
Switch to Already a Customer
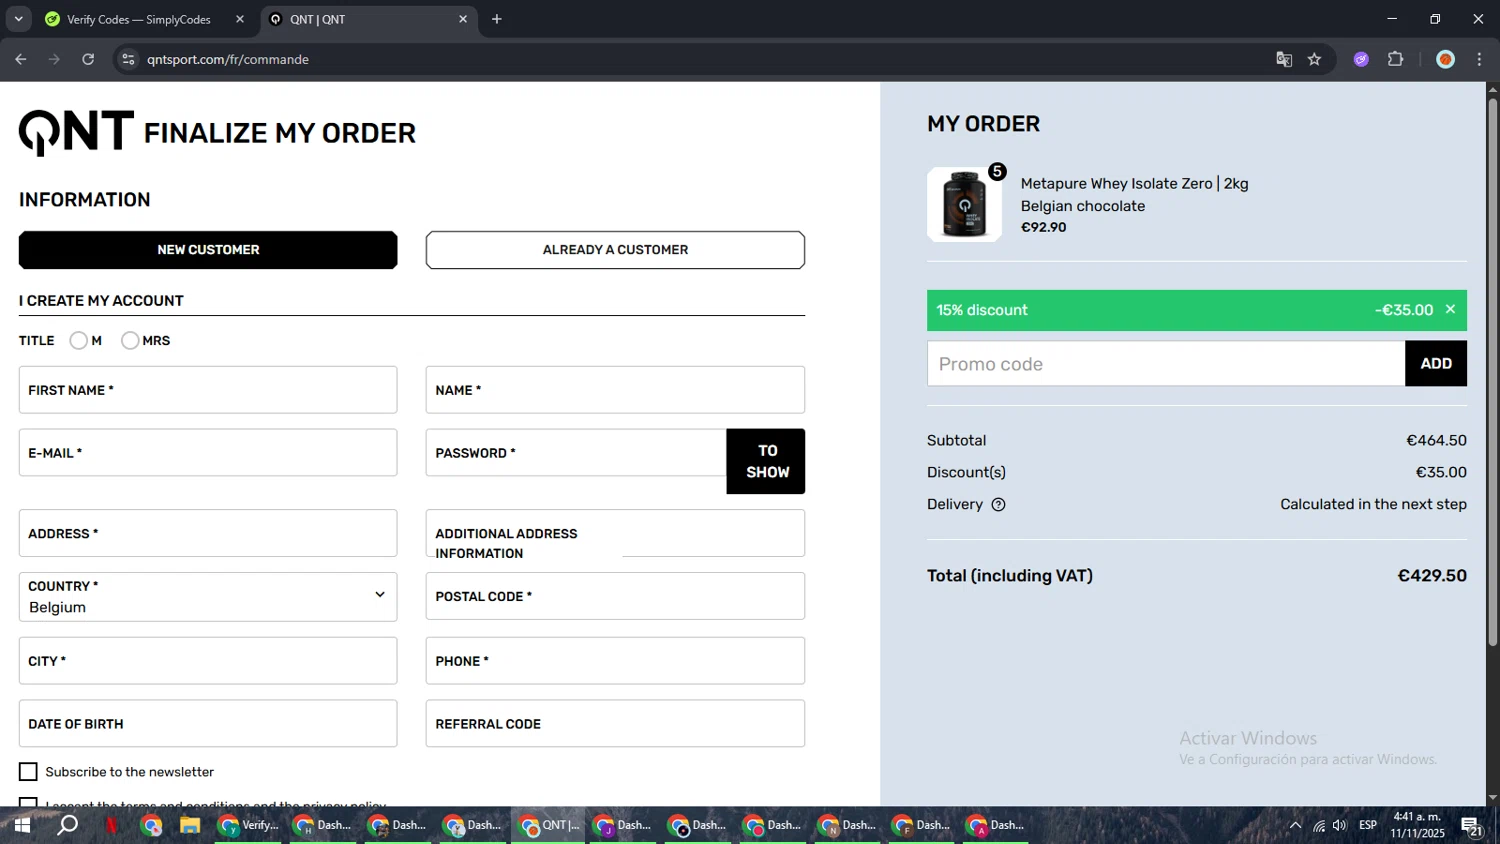point(615,250)
